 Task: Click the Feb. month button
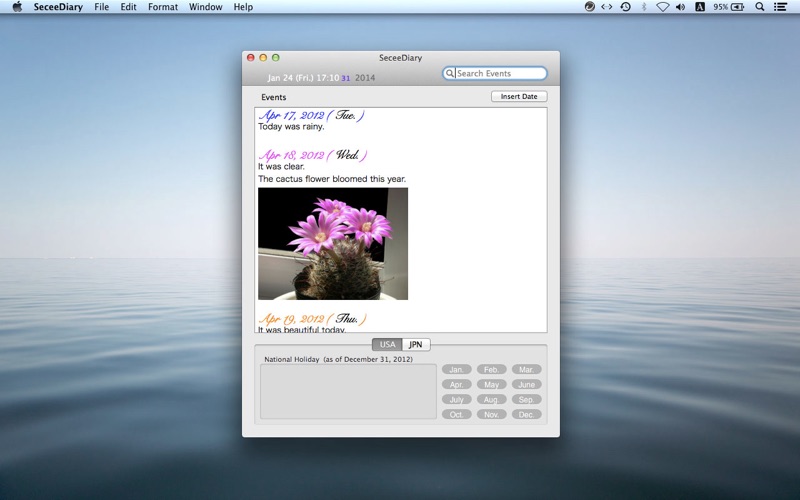pos(491,369)
